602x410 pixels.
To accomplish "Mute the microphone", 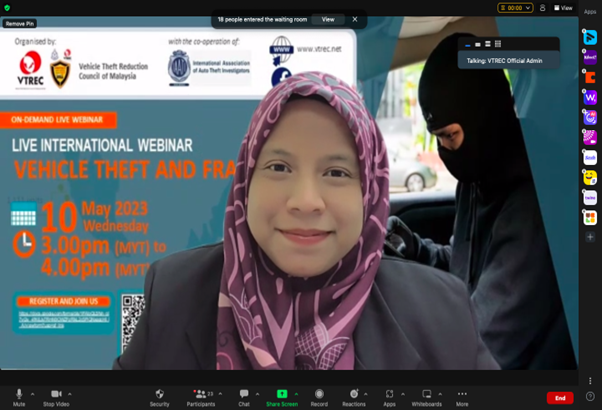I will point(18,395).
